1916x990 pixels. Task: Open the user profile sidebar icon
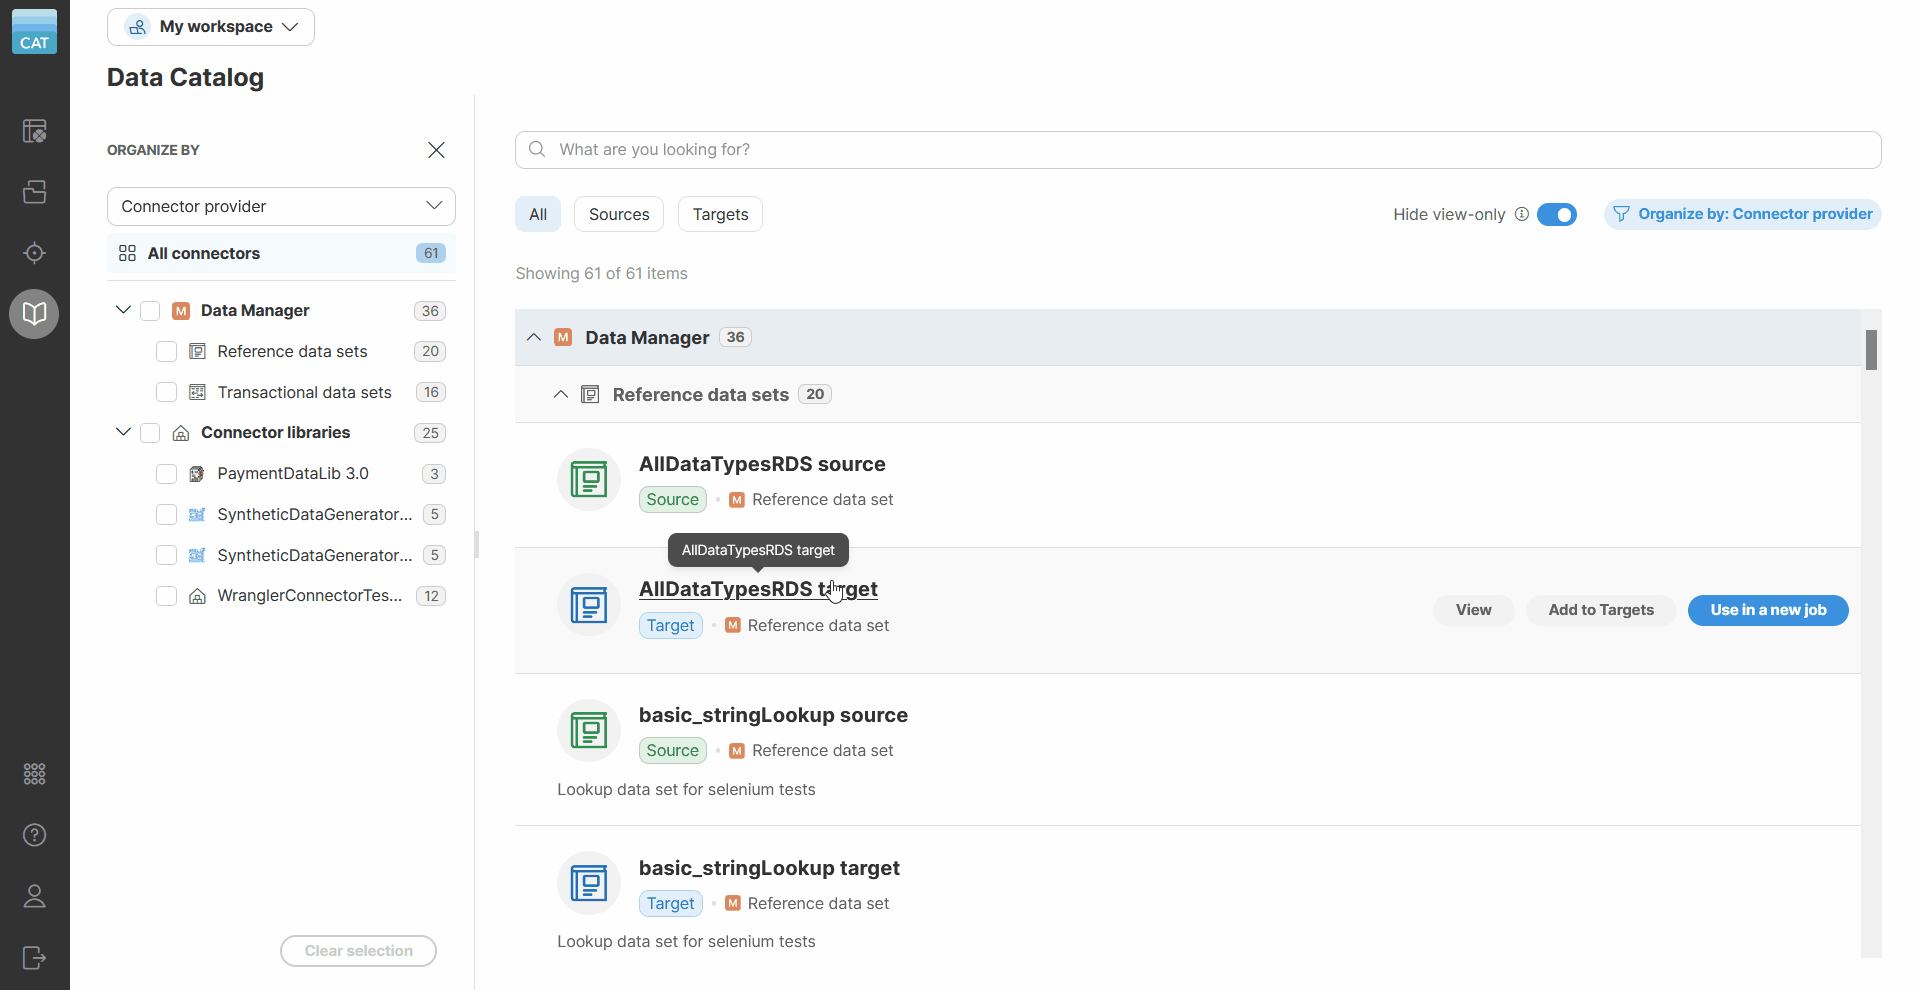(35, 896)
